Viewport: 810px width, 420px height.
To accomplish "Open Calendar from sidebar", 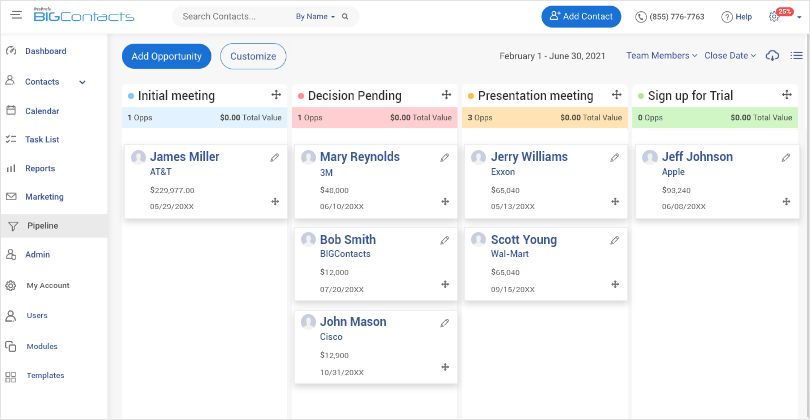I will (42, 111).
